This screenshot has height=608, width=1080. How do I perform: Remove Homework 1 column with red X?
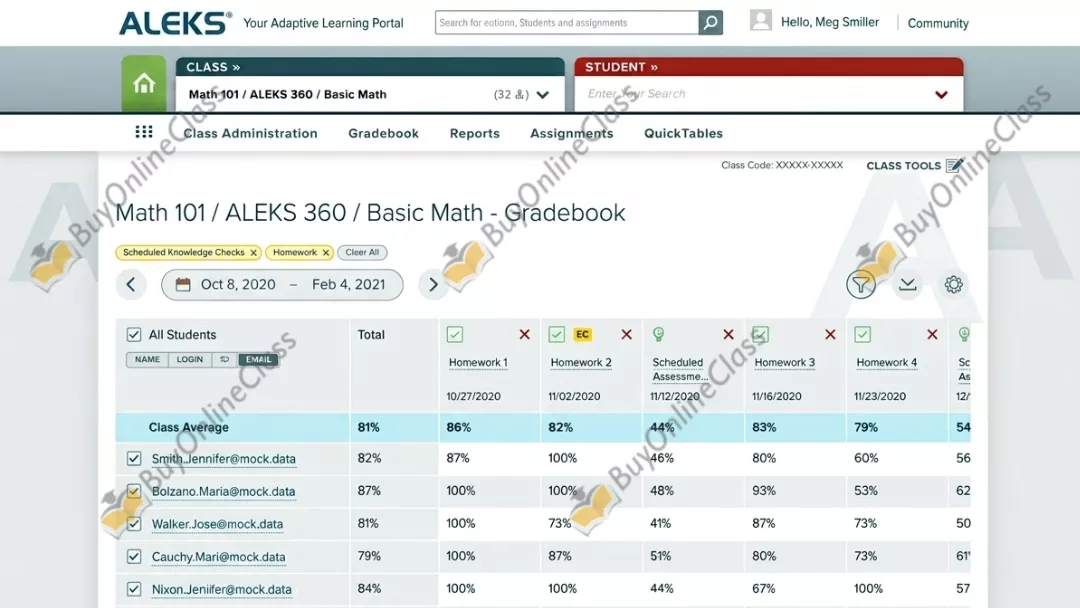coord(524,335)
